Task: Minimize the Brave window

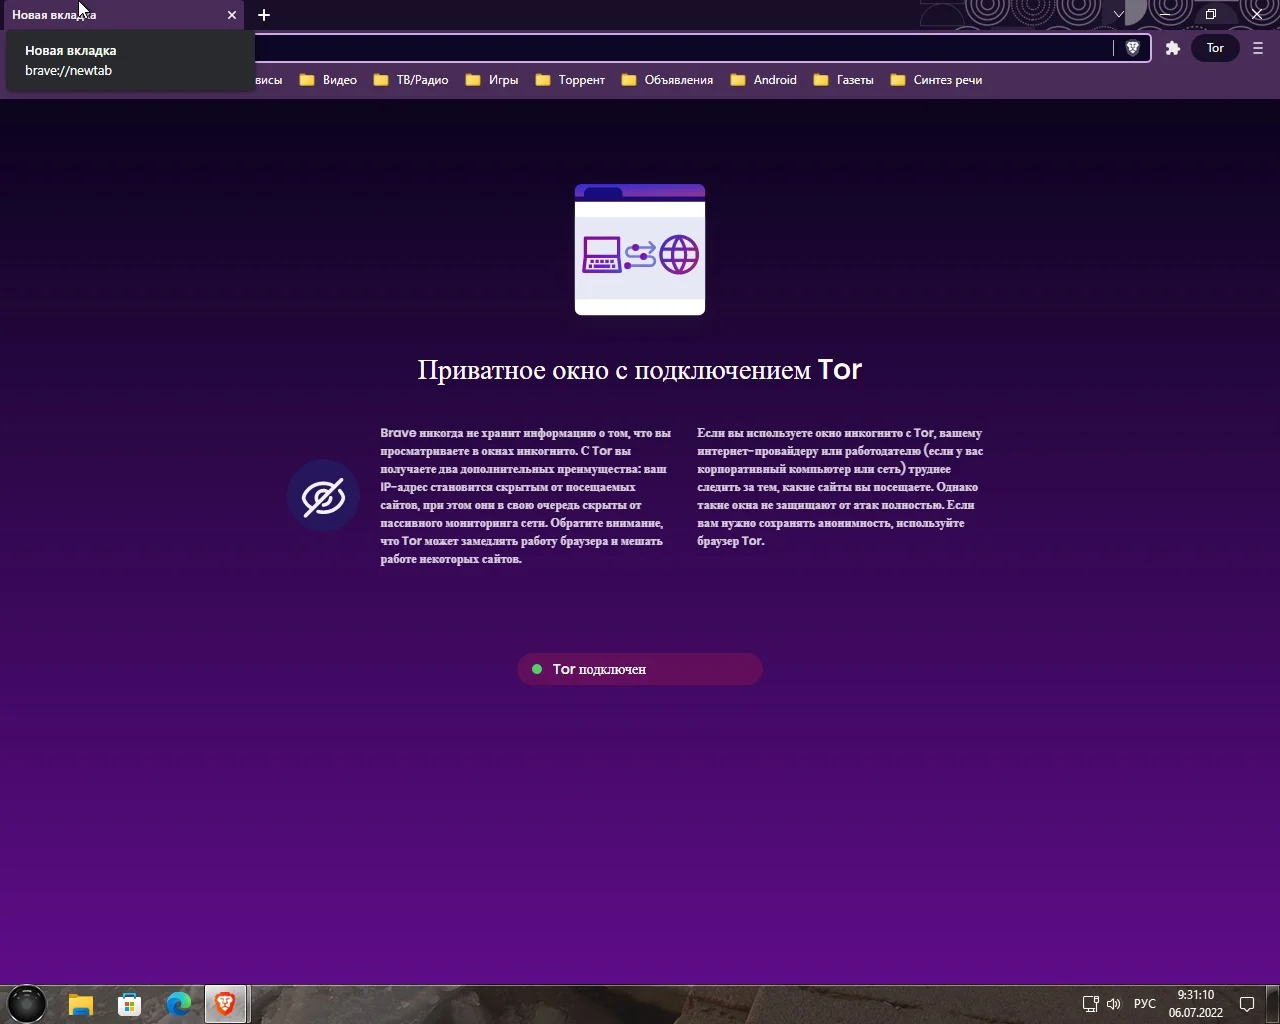Action: pyautogui.click(x=1165, y=15)
